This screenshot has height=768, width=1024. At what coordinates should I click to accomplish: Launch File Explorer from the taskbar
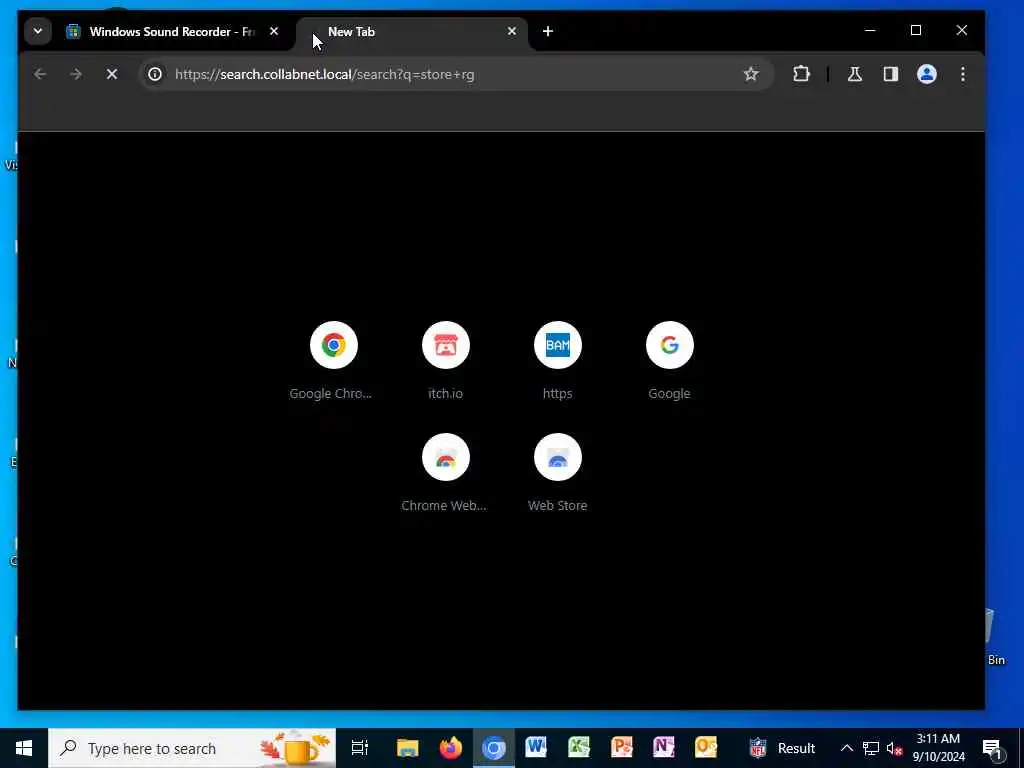coord(408,748)
